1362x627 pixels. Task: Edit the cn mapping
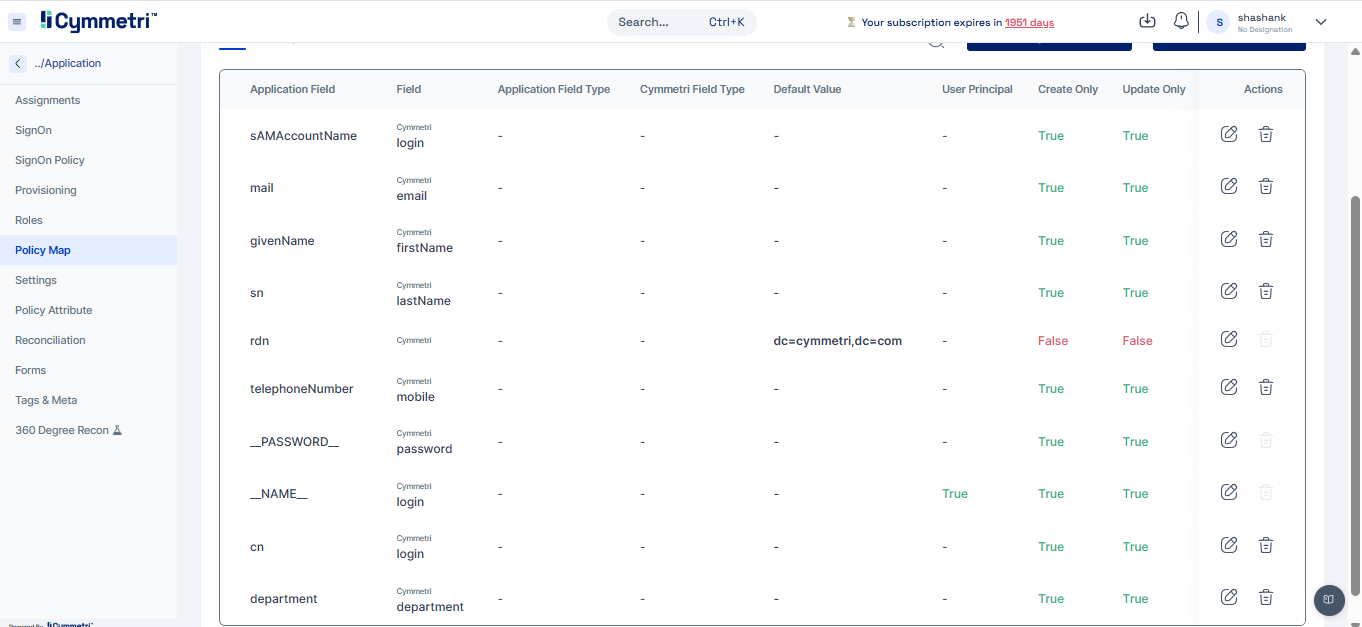click(x=1229, y=545)
